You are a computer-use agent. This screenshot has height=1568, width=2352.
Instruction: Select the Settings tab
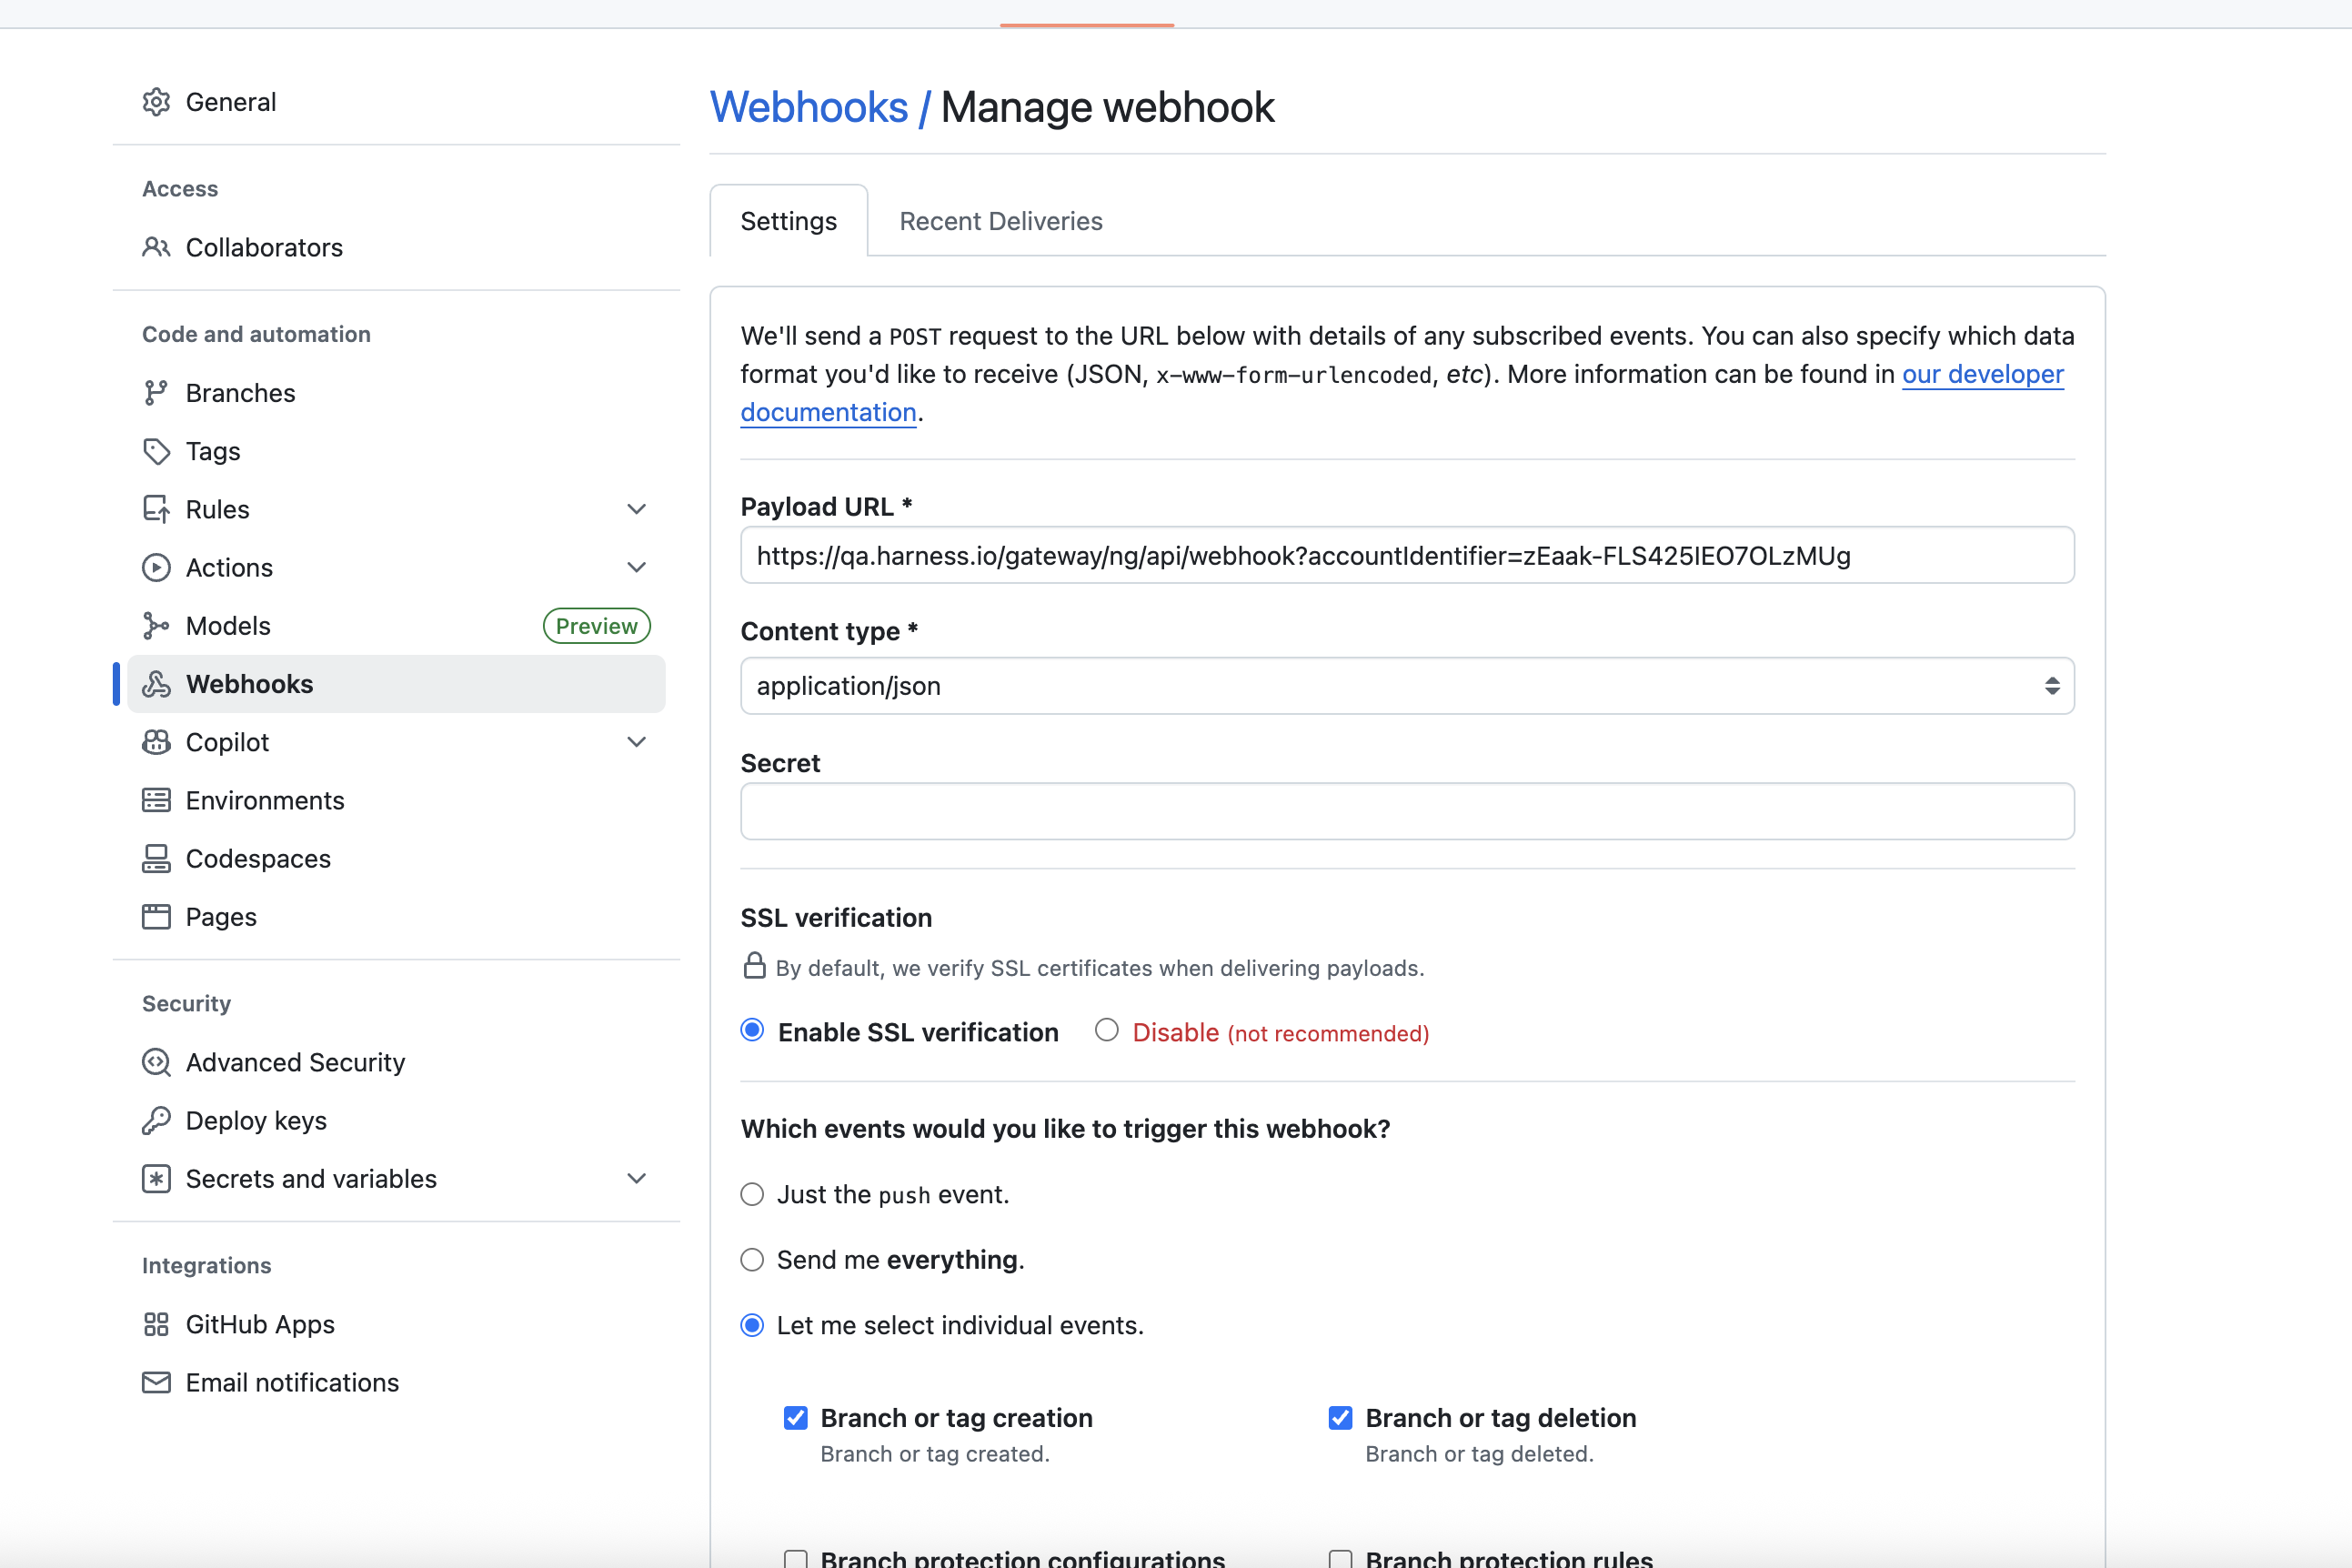tap(788, 221)
